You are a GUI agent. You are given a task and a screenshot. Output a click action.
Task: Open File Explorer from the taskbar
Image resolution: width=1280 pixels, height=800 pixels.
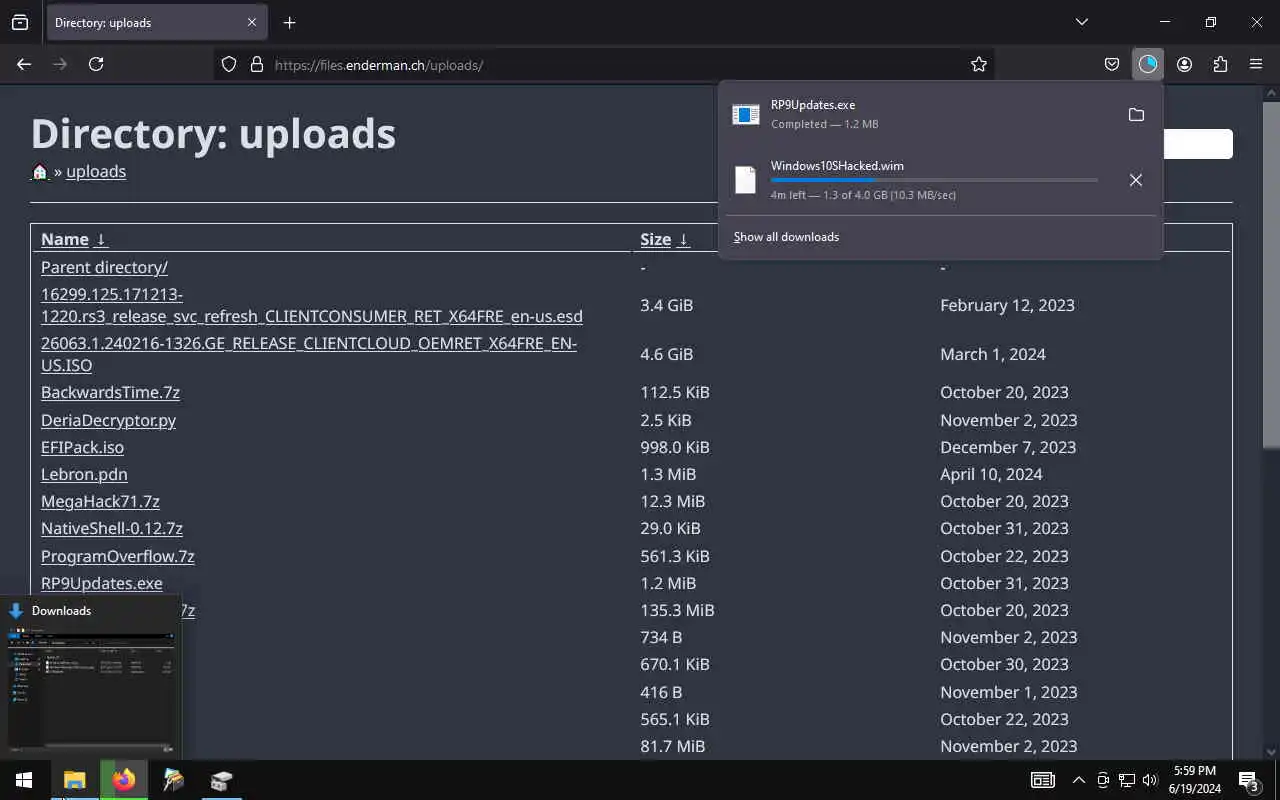(75, 780)
